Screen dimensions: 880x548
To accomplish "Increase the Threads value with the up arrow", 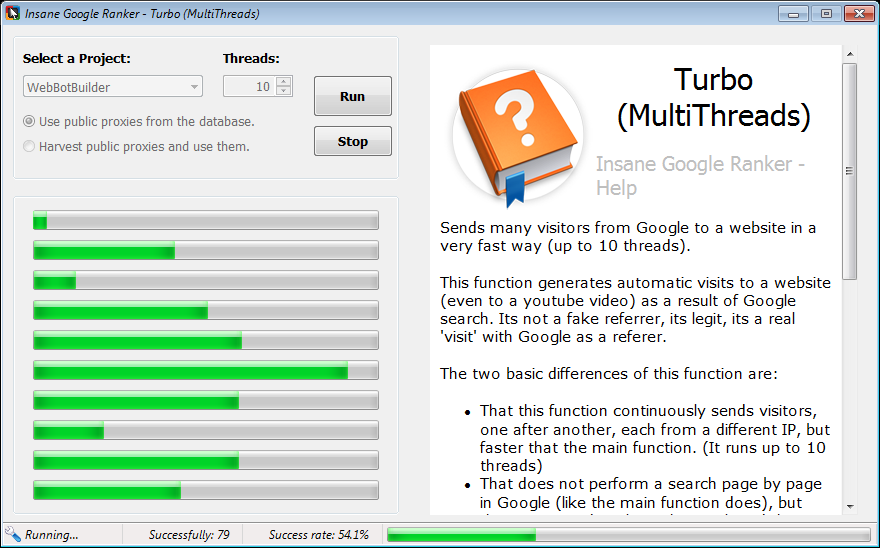I will point(284,81).
